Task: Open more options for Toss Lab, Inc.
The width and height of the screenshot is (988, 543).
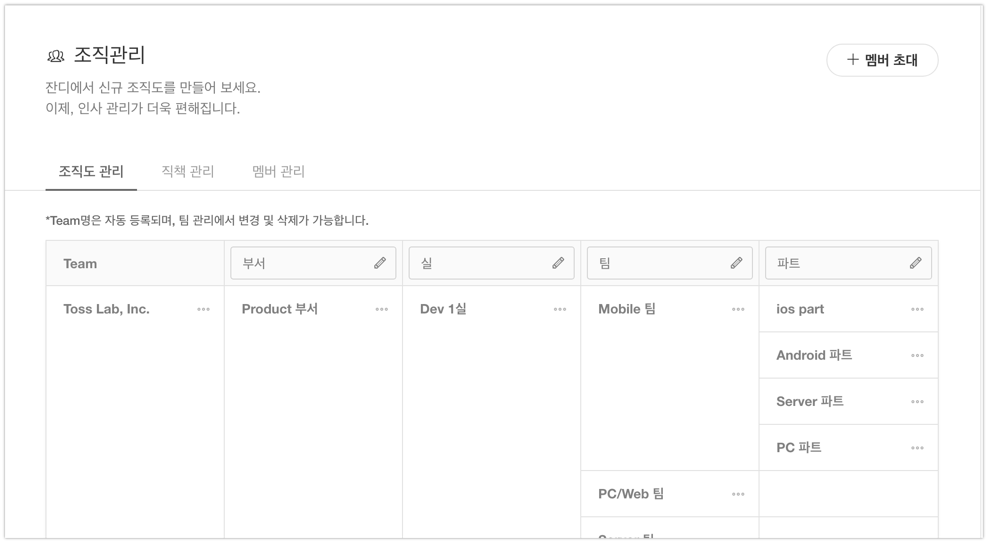Action: (x=203, y=310)
